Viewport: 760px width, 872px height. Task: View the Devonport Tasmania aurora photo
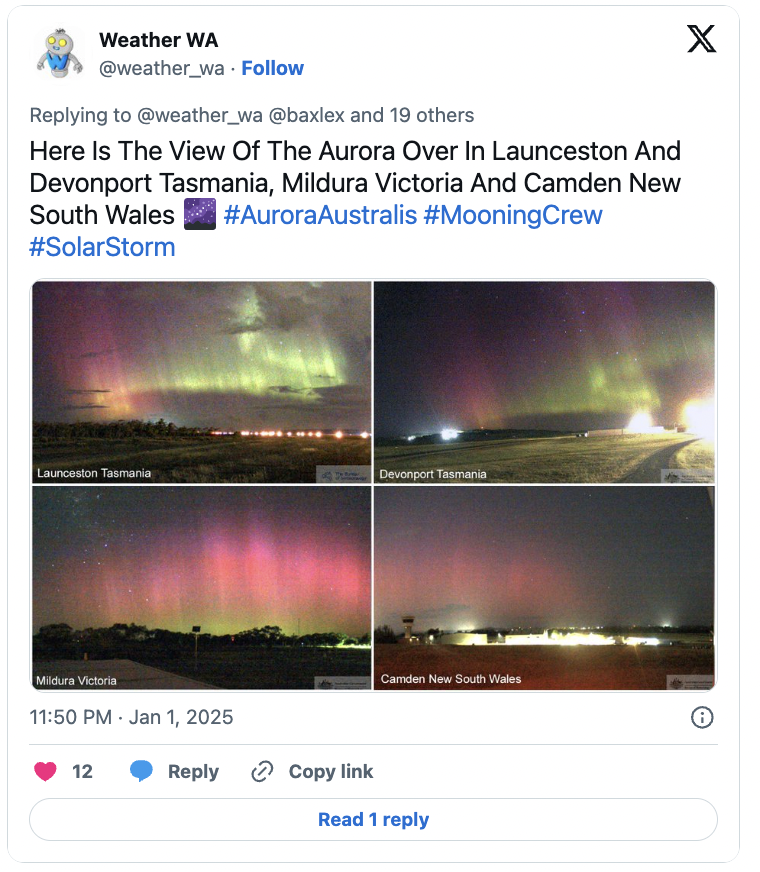(544, 382)
